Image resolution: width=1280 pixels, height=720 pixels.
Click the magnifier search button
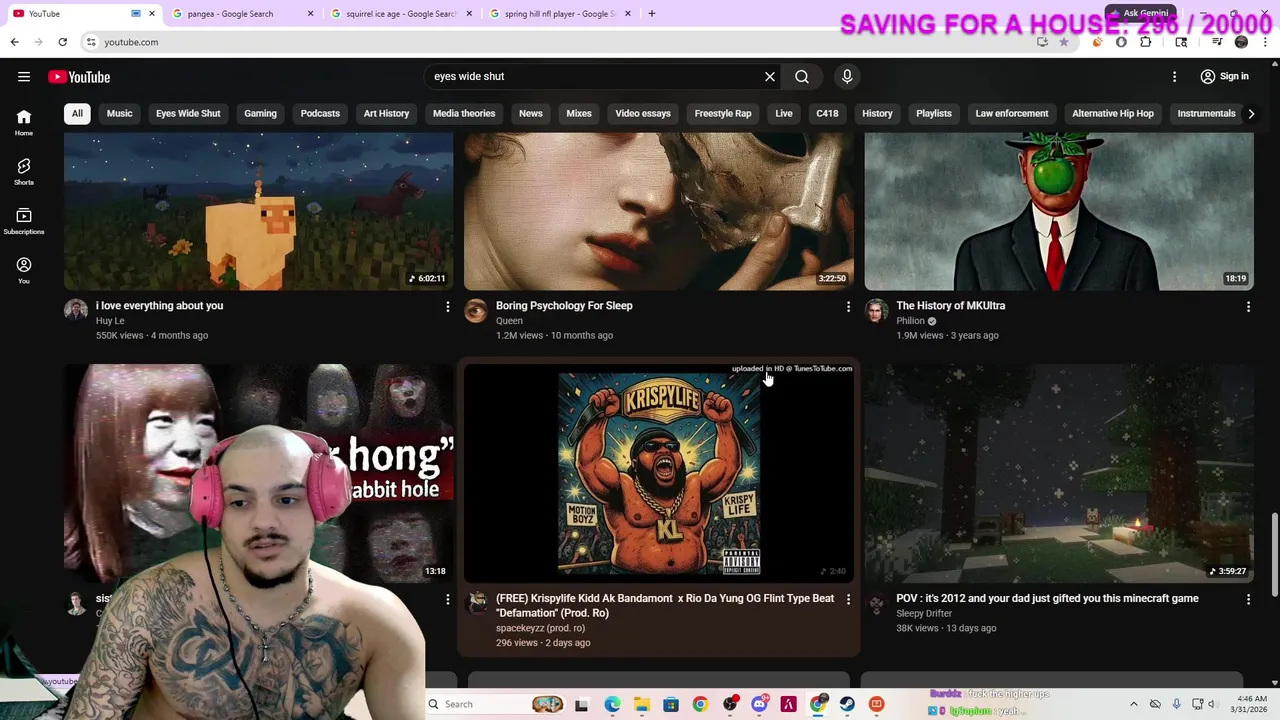tap(802, 76)
